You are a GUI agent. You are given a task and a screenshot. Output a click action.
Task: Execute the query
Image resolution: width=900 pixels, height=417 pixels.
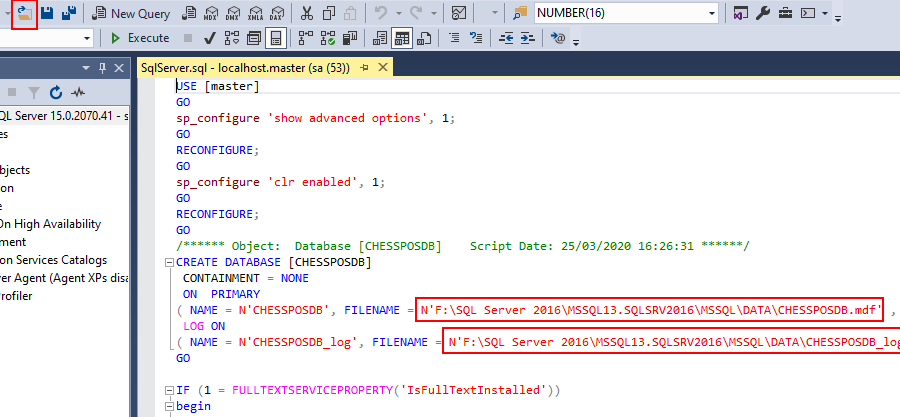pos(139,38)
